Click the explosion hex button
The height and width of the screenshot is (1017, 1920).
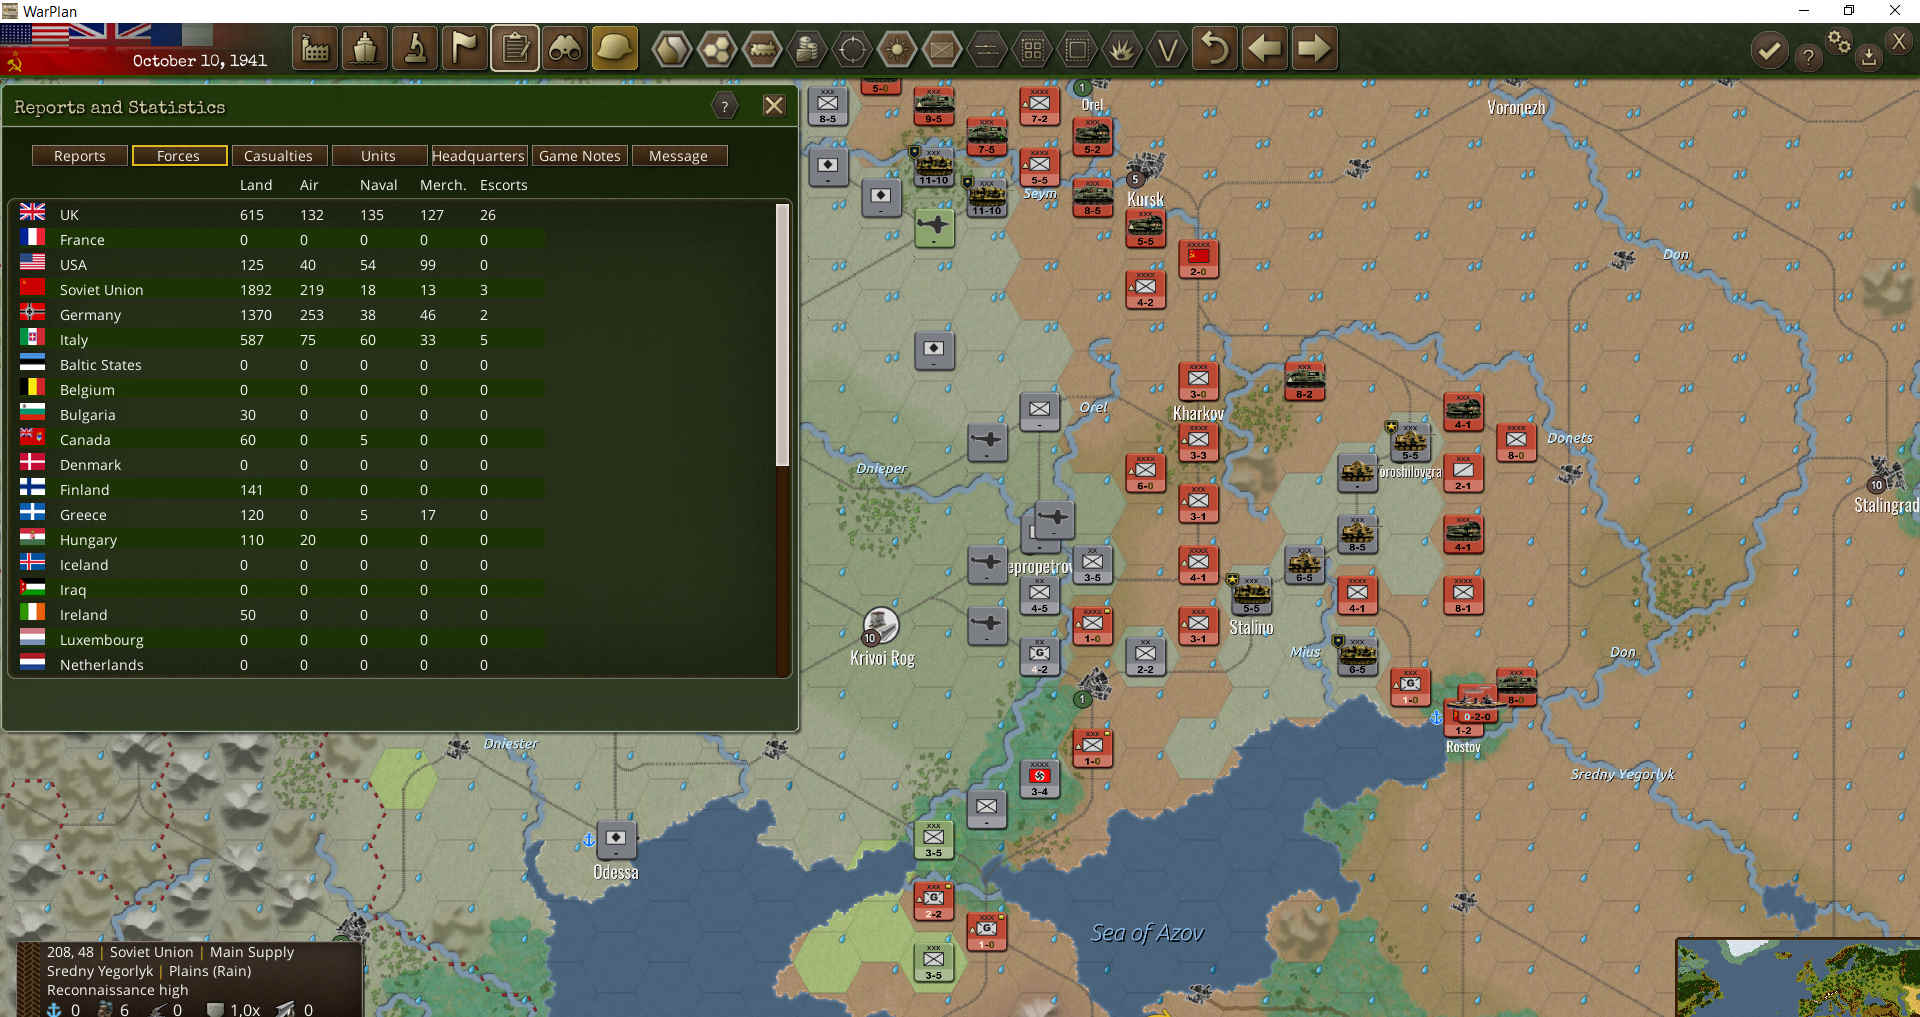point(1122,48)
